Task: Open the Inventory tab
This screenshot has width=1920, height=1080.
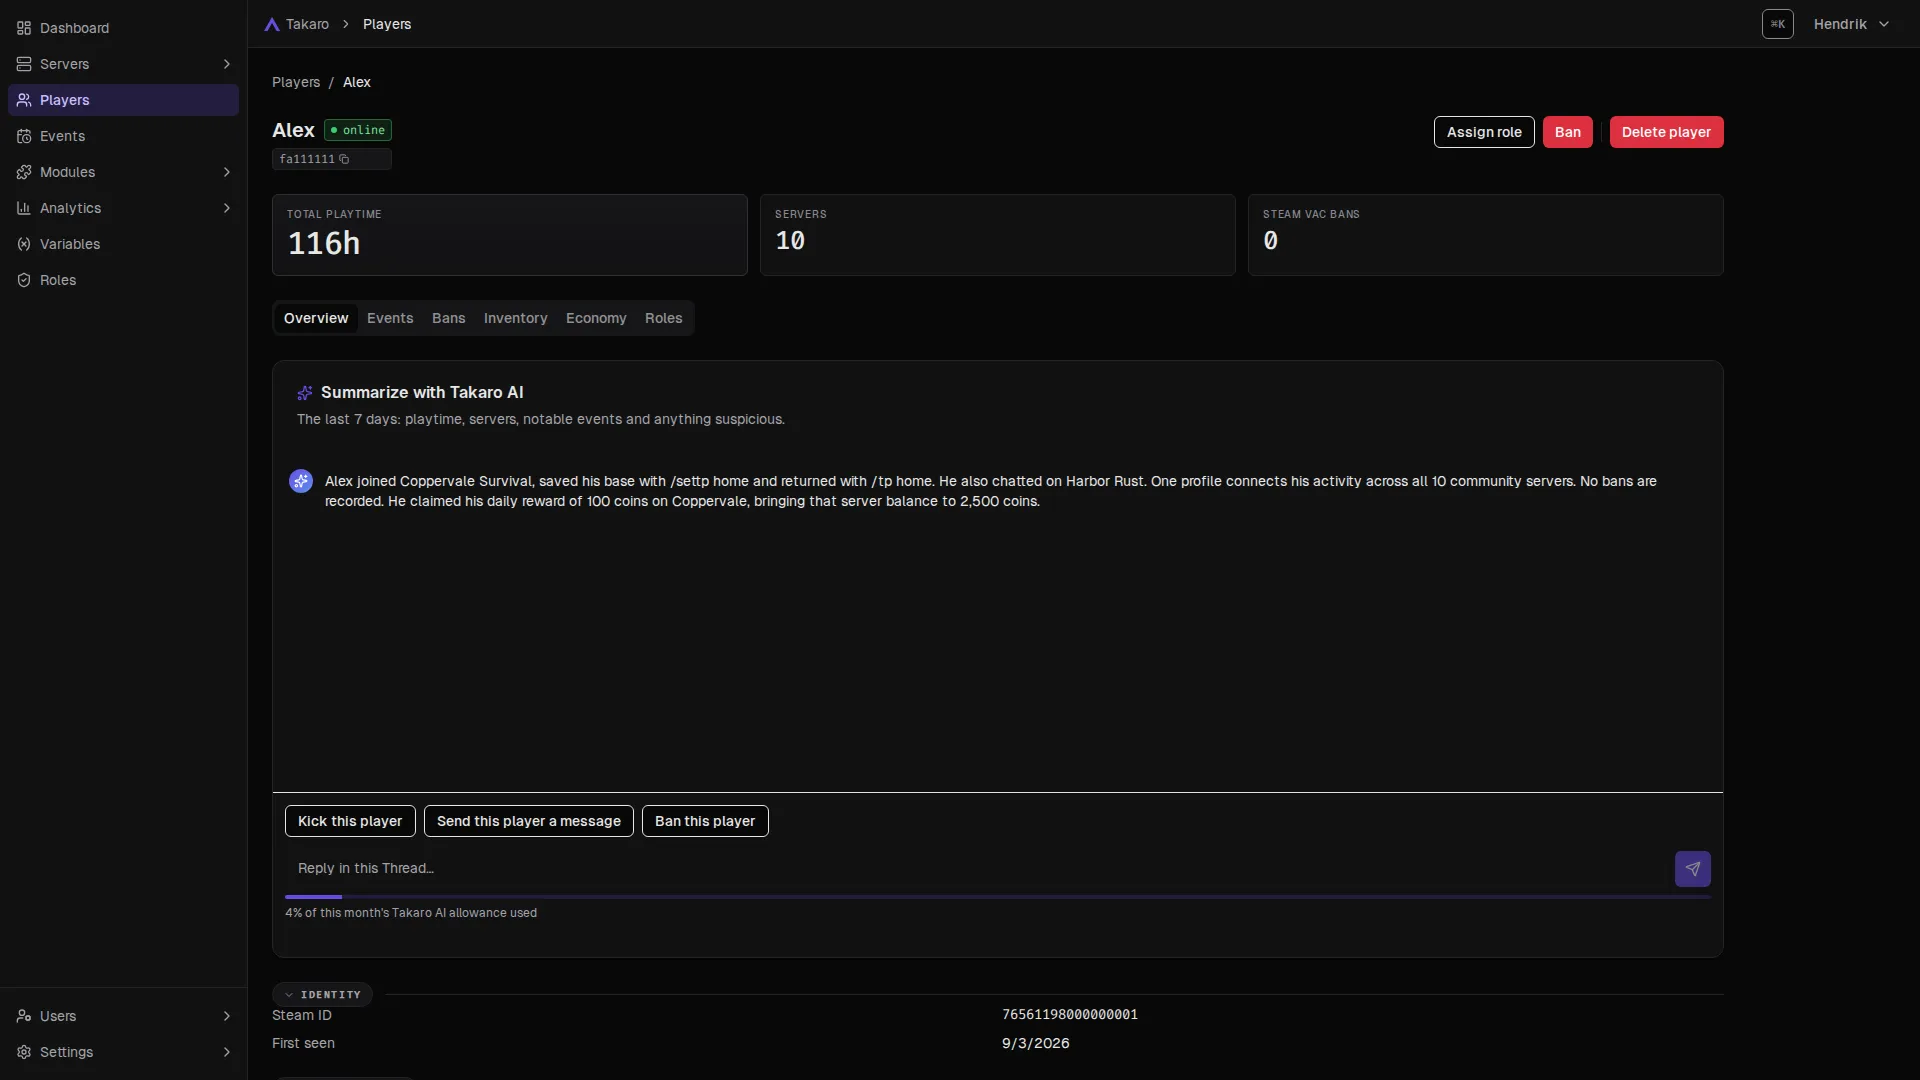Action: coord(515,318)
